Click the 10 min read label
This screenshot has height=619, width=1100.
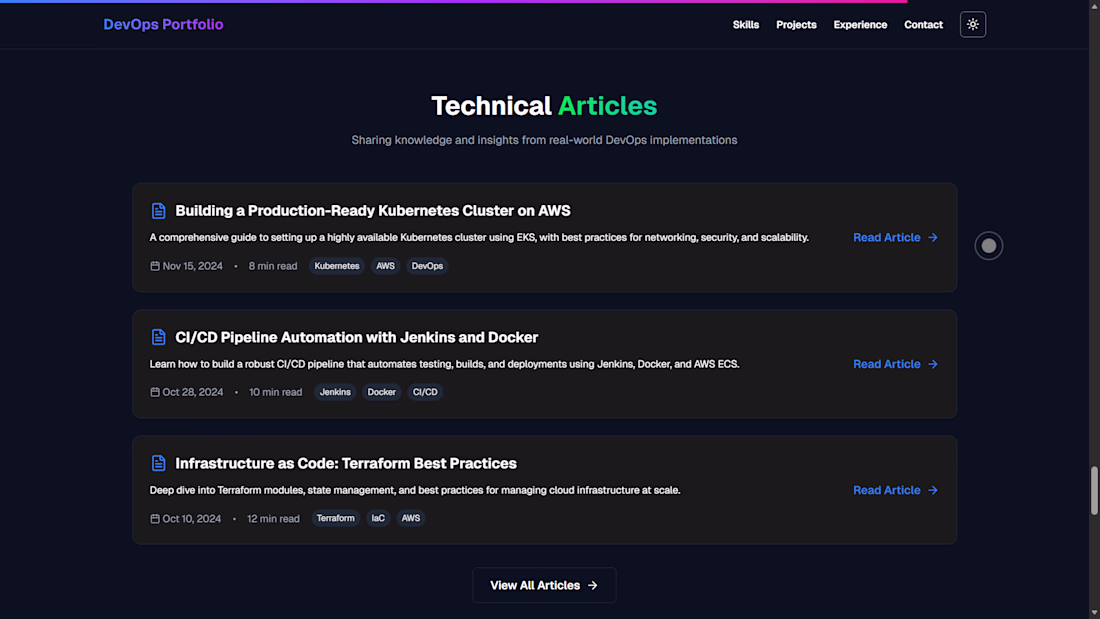pyautogui.click(x=276, y=392)
